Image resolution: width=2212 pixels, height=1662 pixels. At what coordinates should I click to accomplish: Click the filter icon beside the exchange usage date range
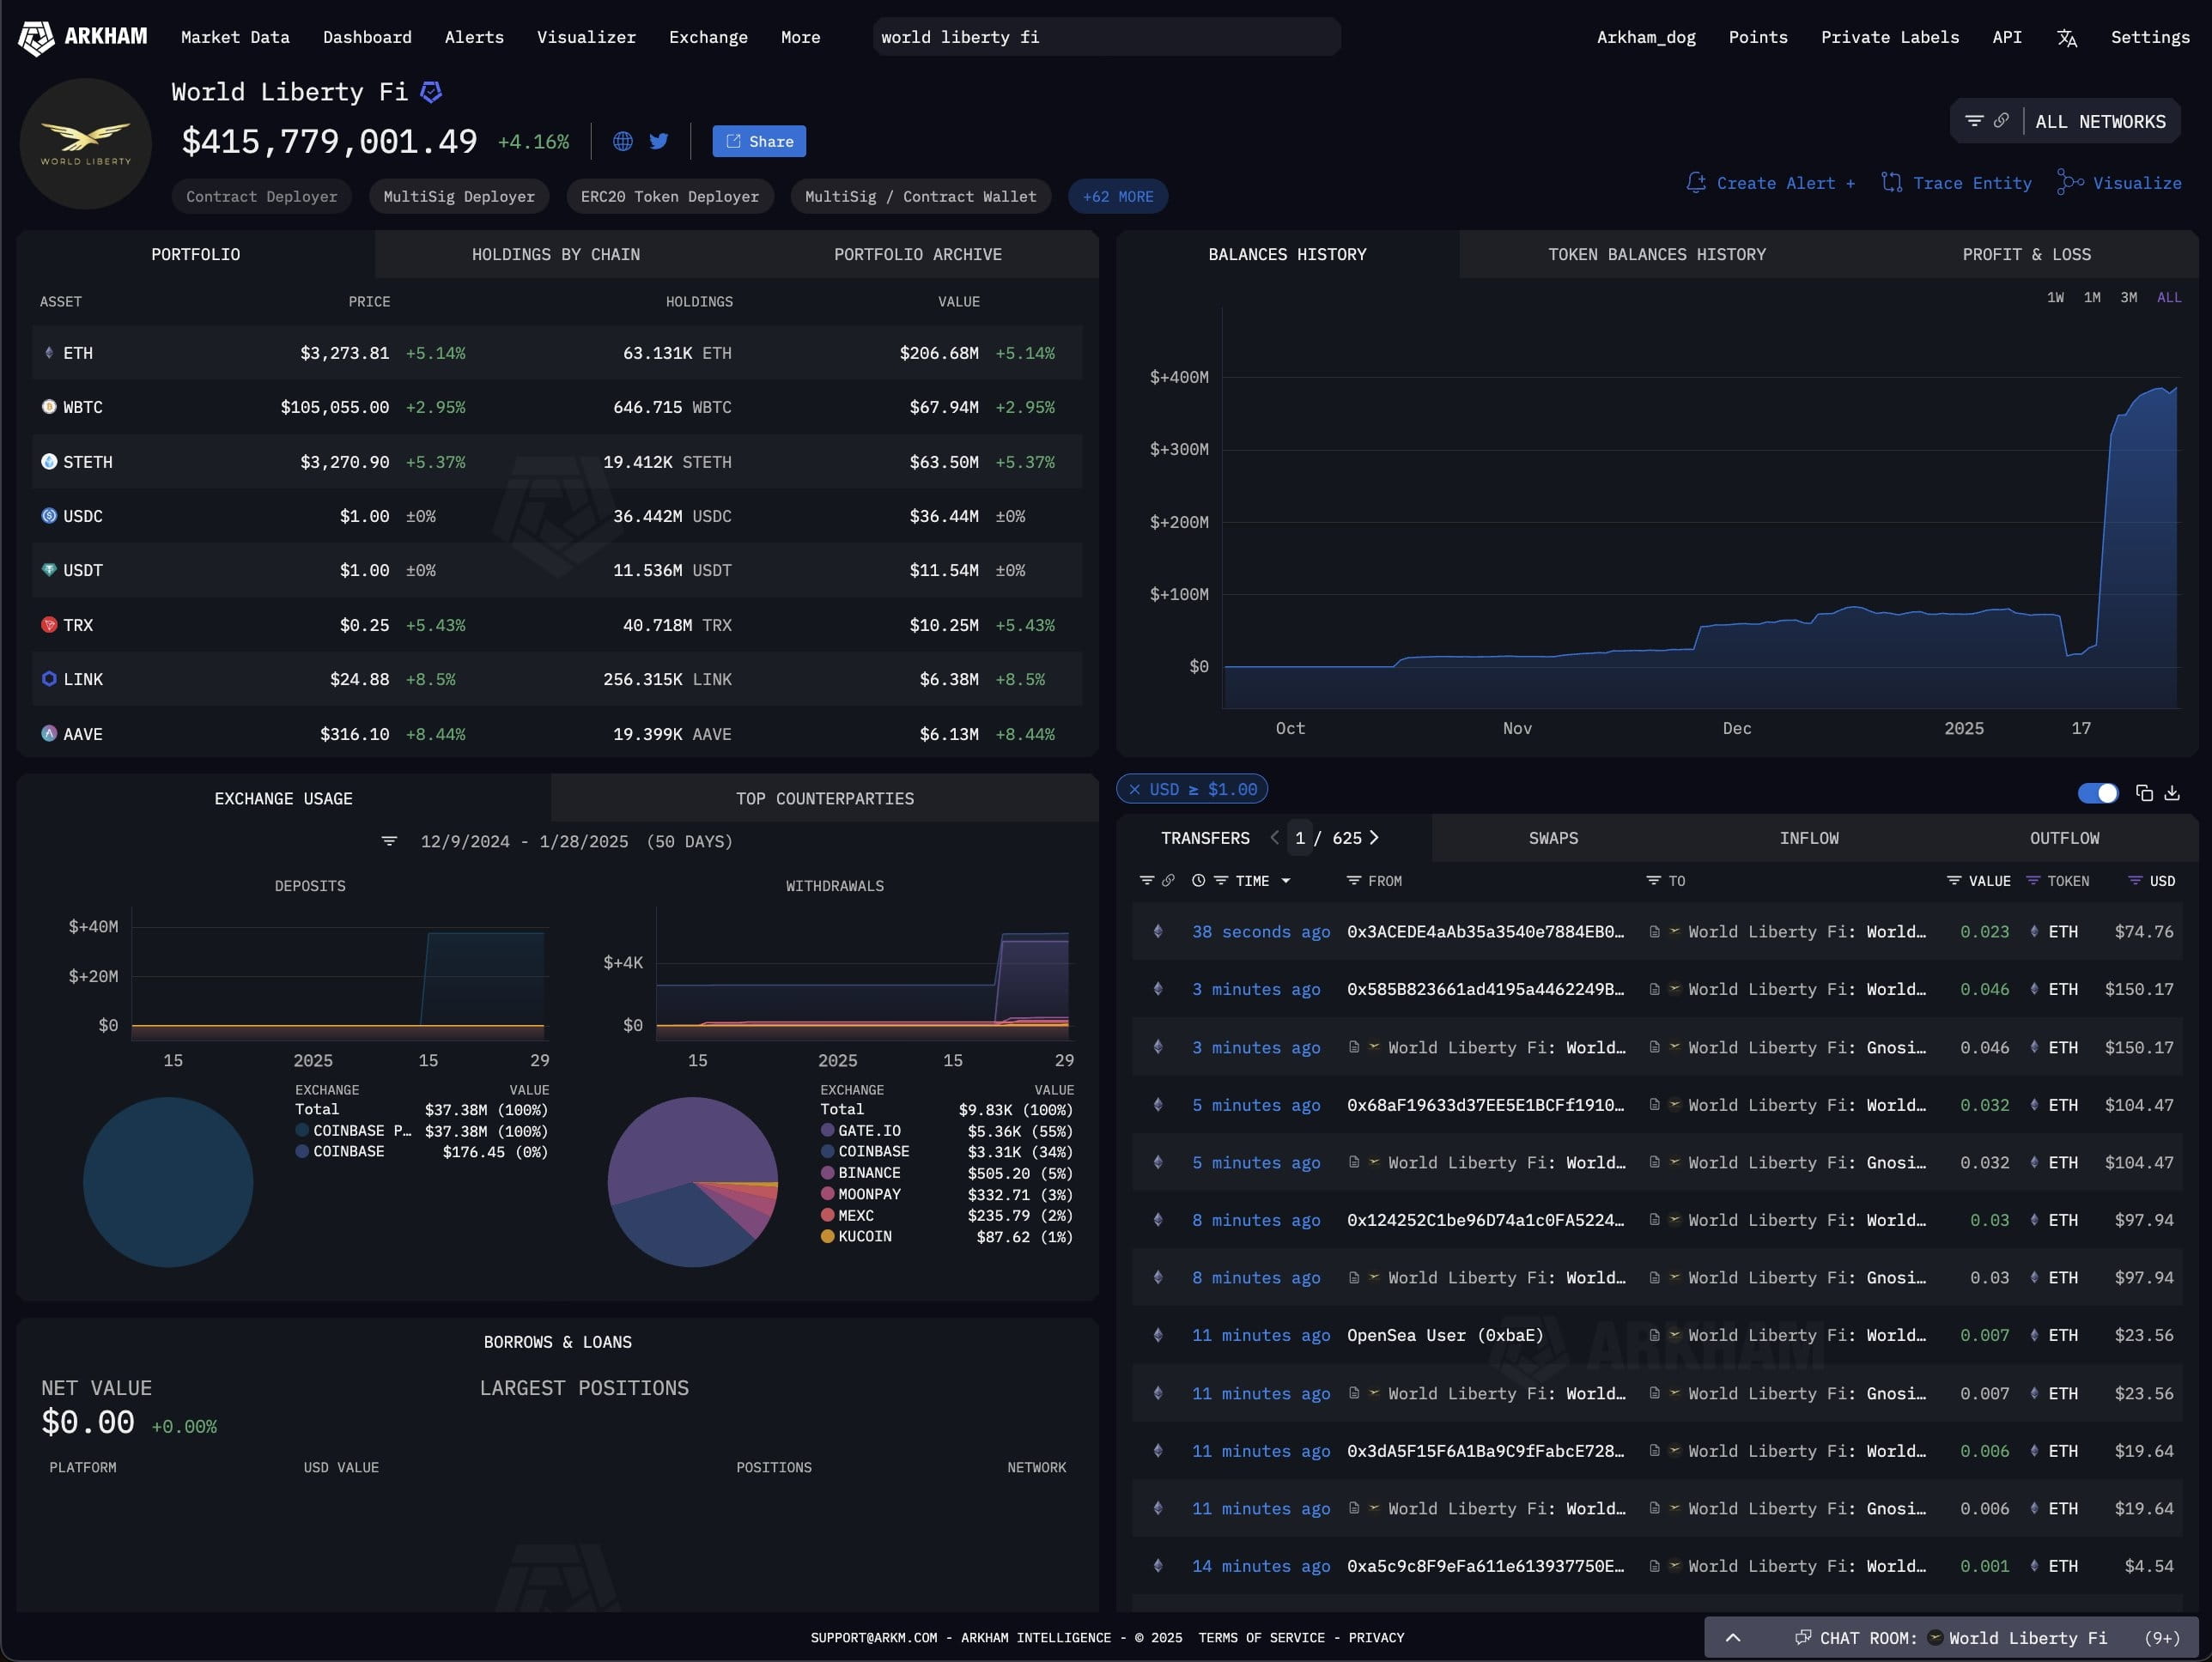click(389, 842)
